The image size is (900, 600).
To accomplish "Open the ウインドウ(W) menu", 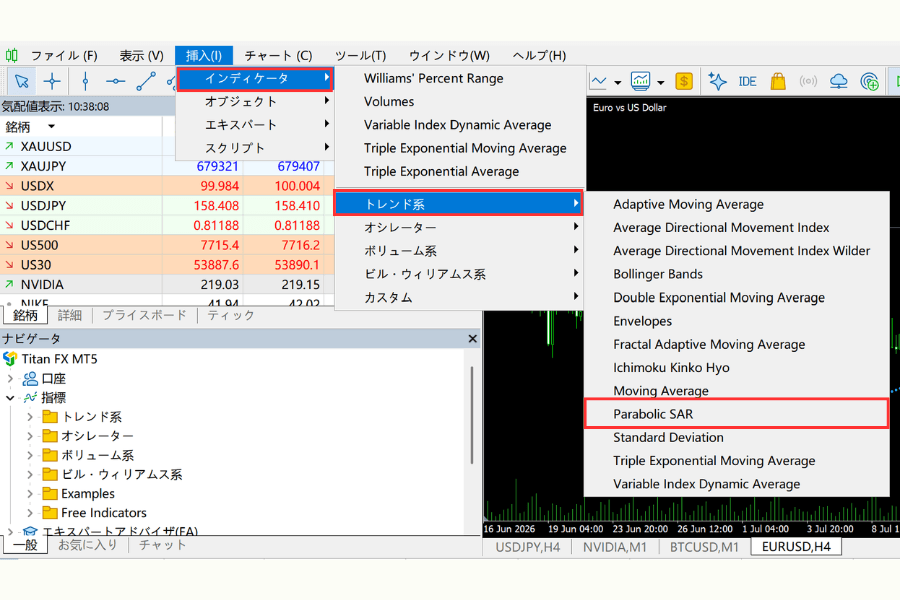I will pos(449,55).
